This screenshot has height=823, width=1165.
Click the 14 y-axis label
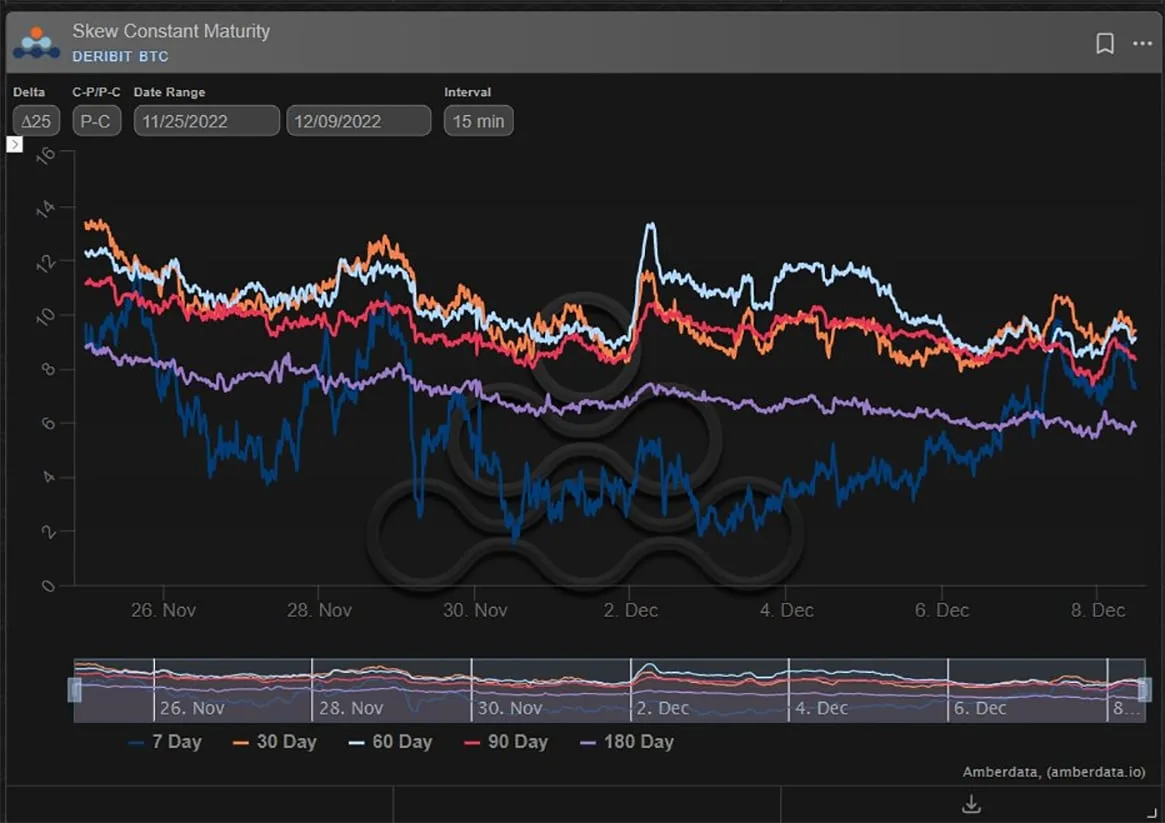(x=46, y=209)
